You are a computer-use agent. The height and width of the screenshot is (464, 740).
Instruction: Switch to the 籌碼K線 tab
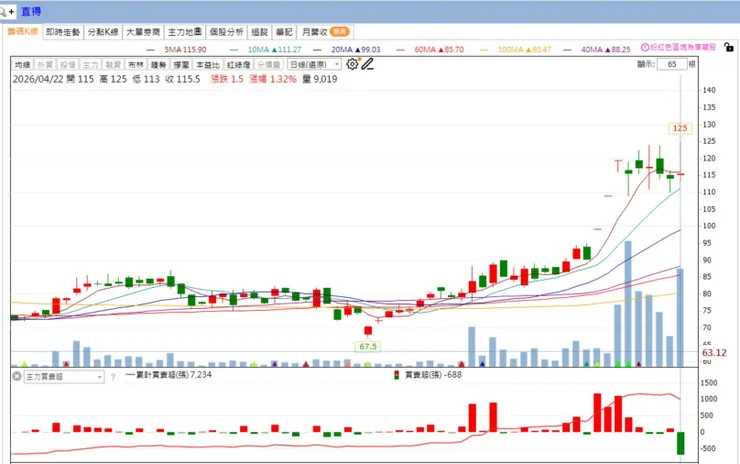tap(22, 32)
